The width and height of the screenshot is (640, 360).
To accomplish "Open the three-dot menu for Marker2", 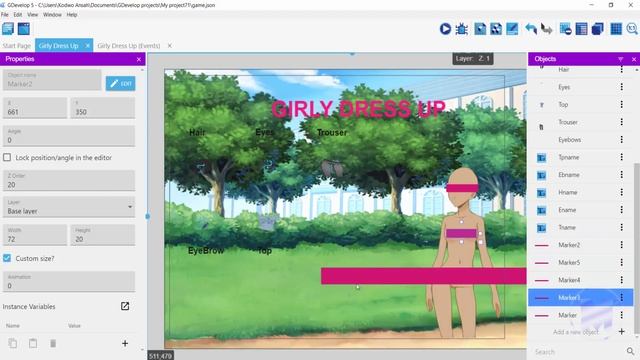I will [x=622, y=245].
